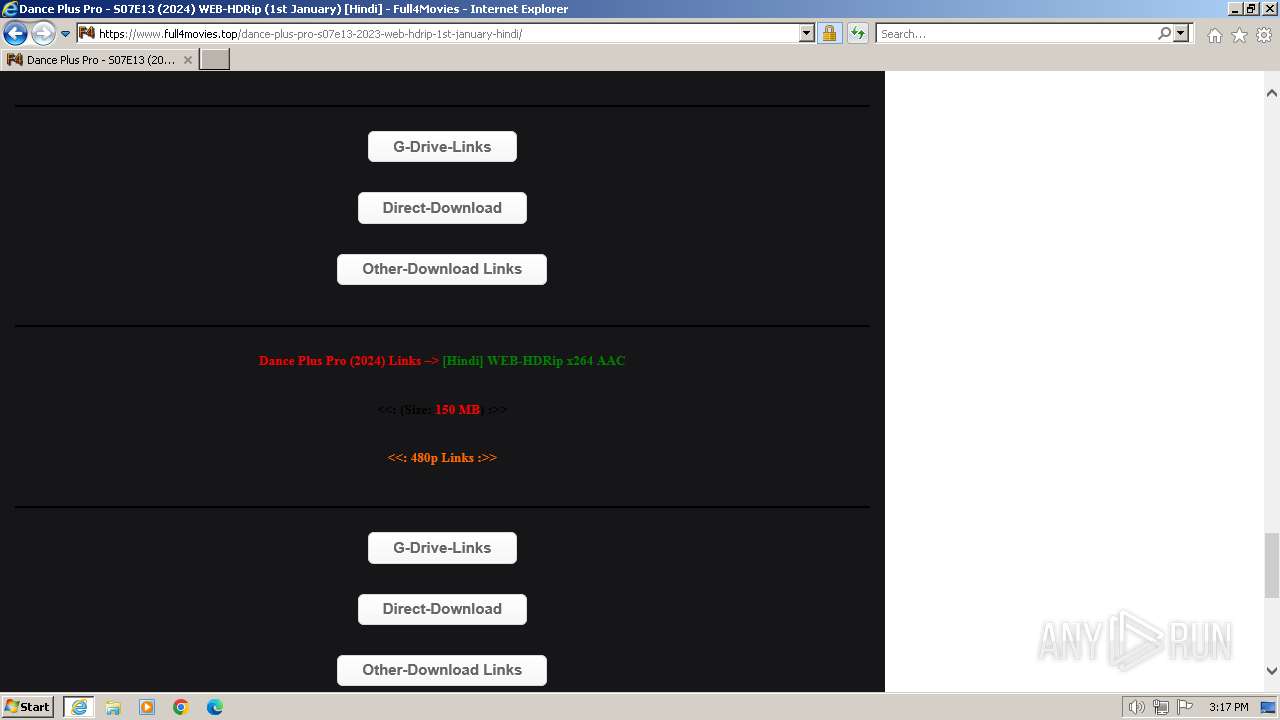Image resolution: width=1280 pixels, height=720 pixels.
Task: Click the scrollbar down arrow
Action: [1272, 672]
